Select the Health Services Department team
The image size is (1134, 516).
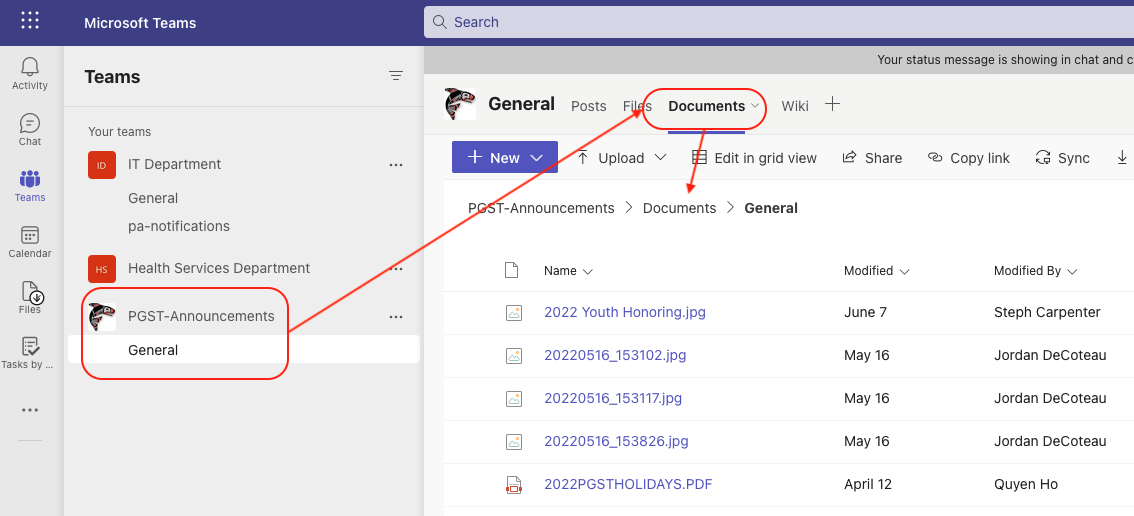[x=219, y=268]
